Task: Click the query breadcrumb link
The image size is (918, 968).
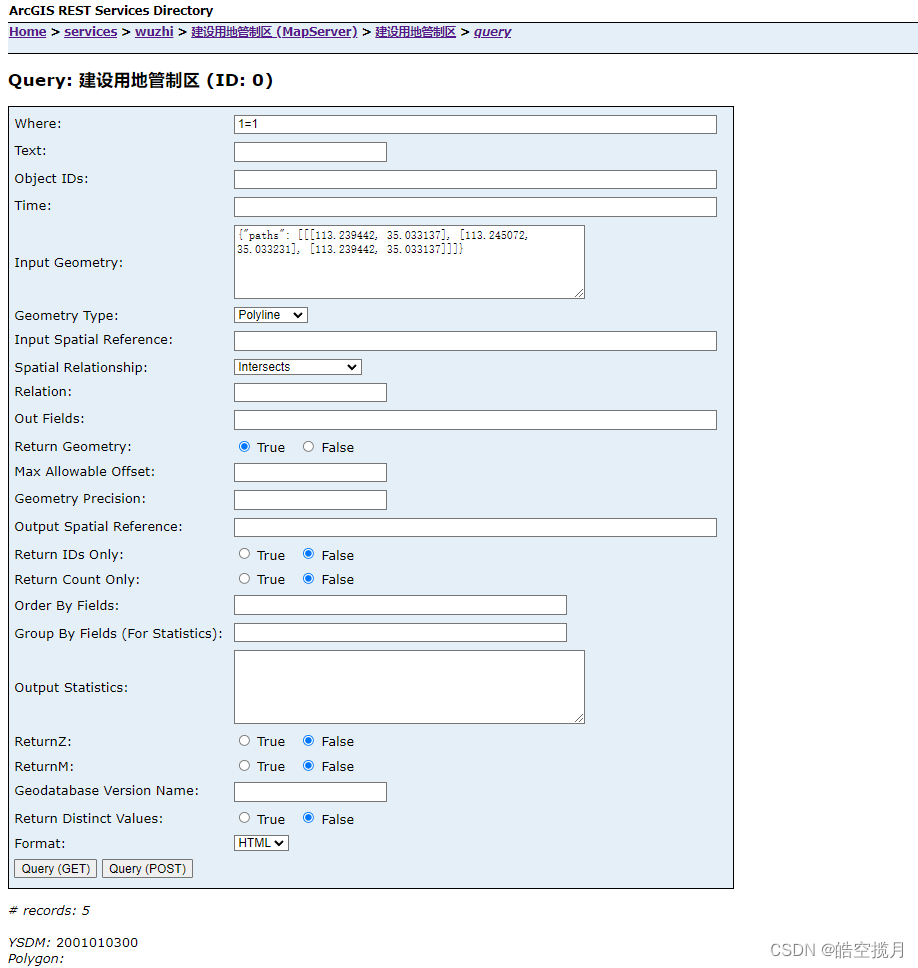Action: coord(492,31)
